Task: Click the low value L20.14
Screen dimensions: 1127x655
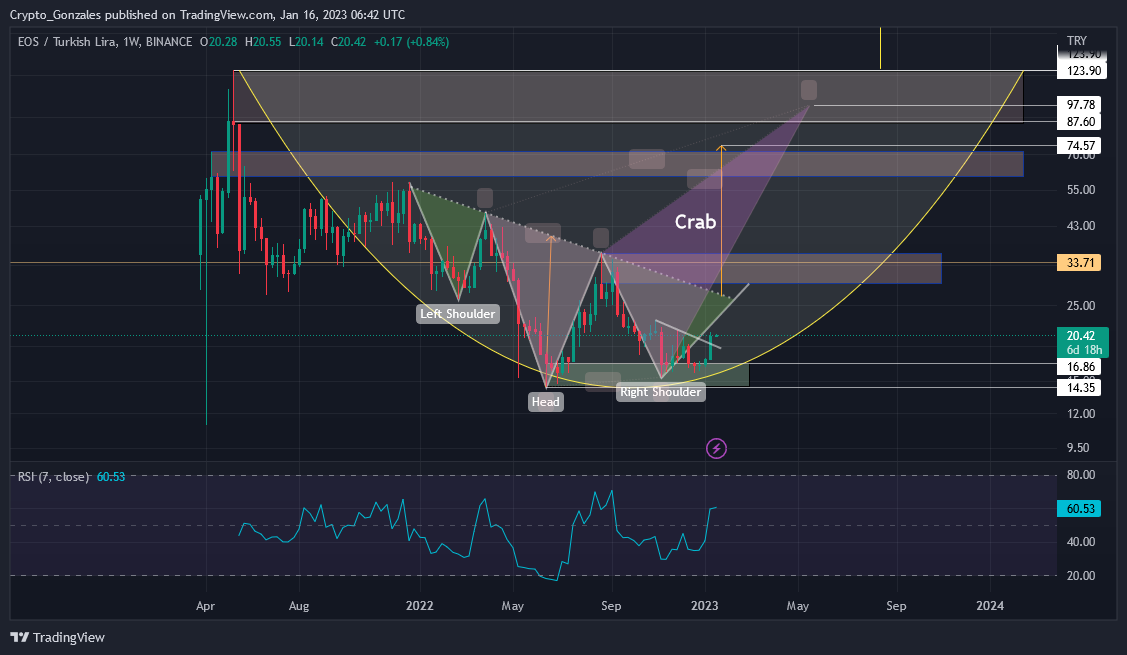Action: coord(306,42)
